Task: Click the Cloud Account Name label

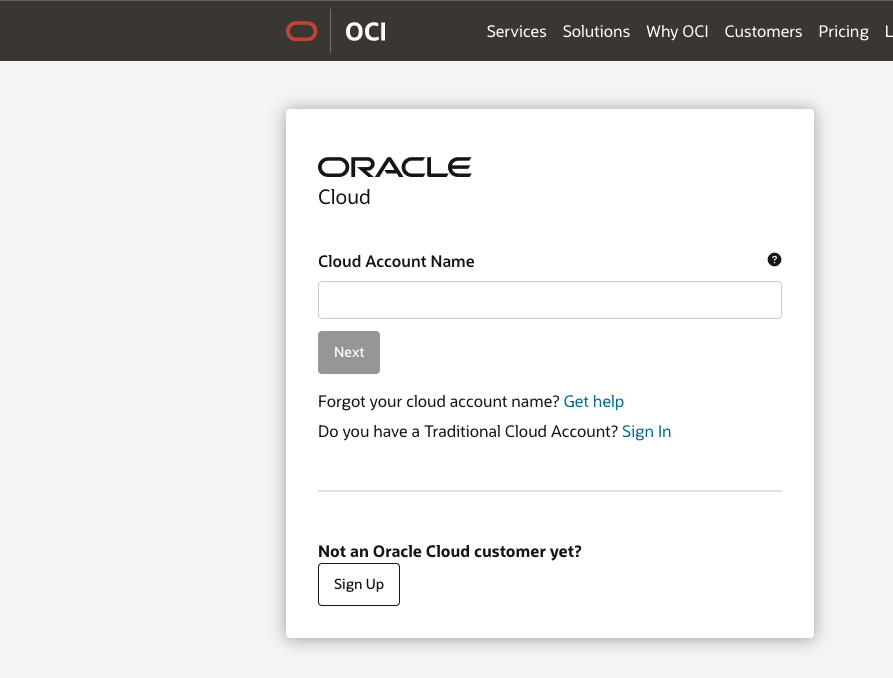Action: click(x=396, y=261)
